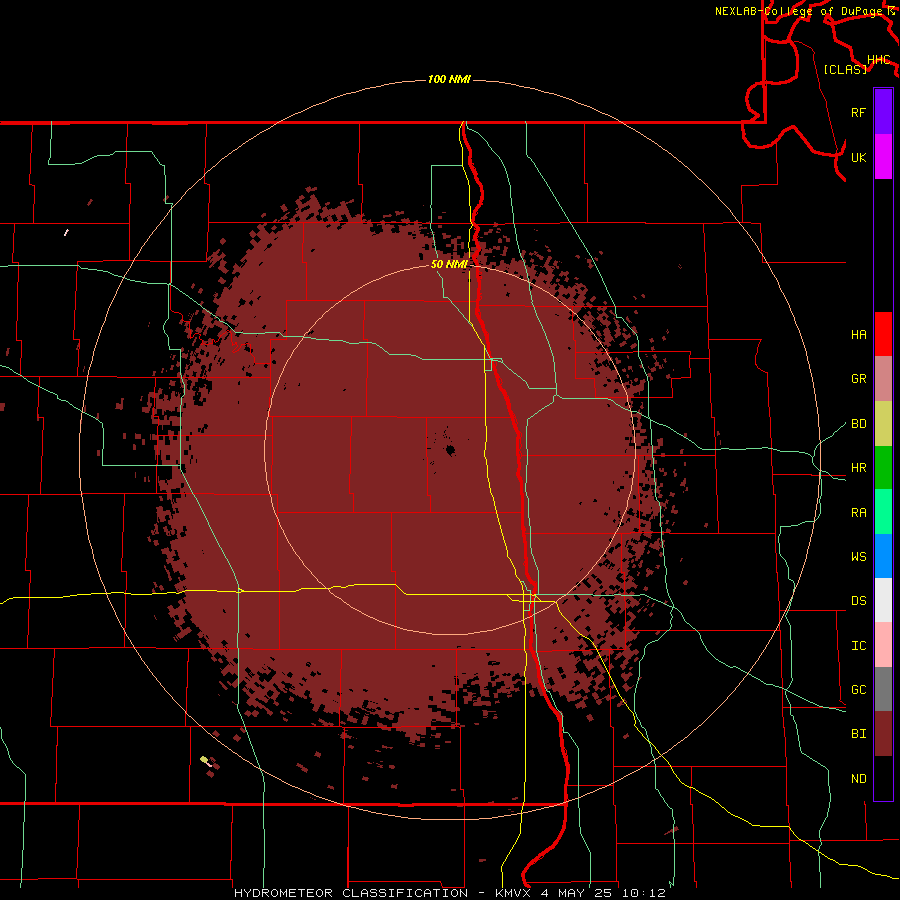Screen dimensions: 900x900
Task: Click the BD yellow legend swatch
Action: pos(883,424)
